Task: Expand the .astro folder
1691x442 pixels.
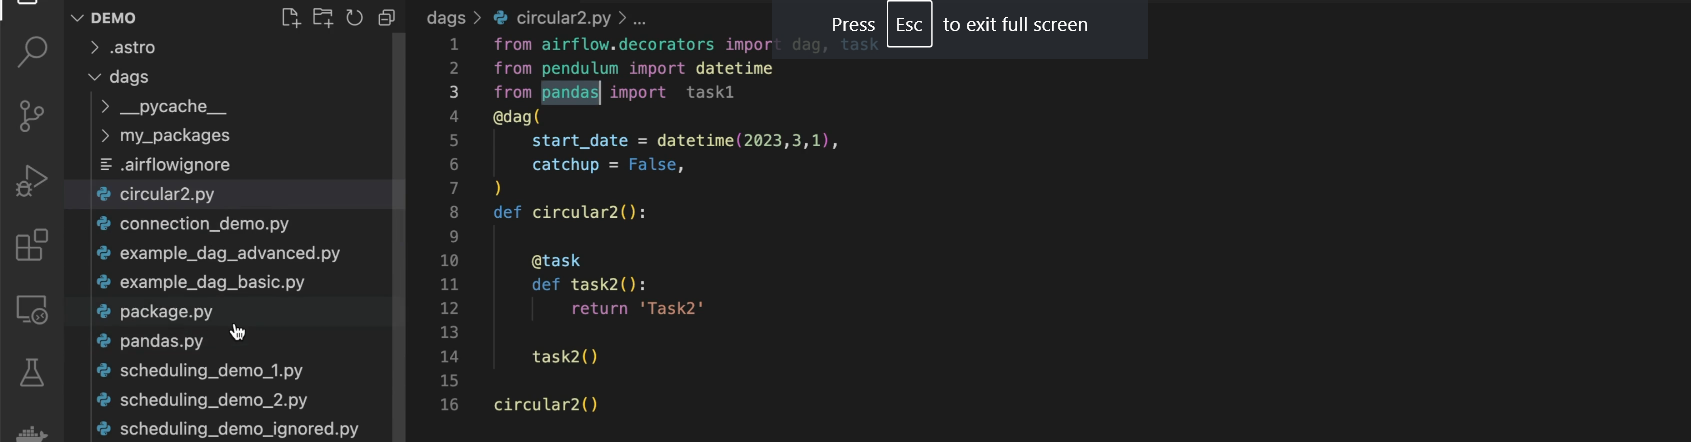Action: click(x=132, y=47)
